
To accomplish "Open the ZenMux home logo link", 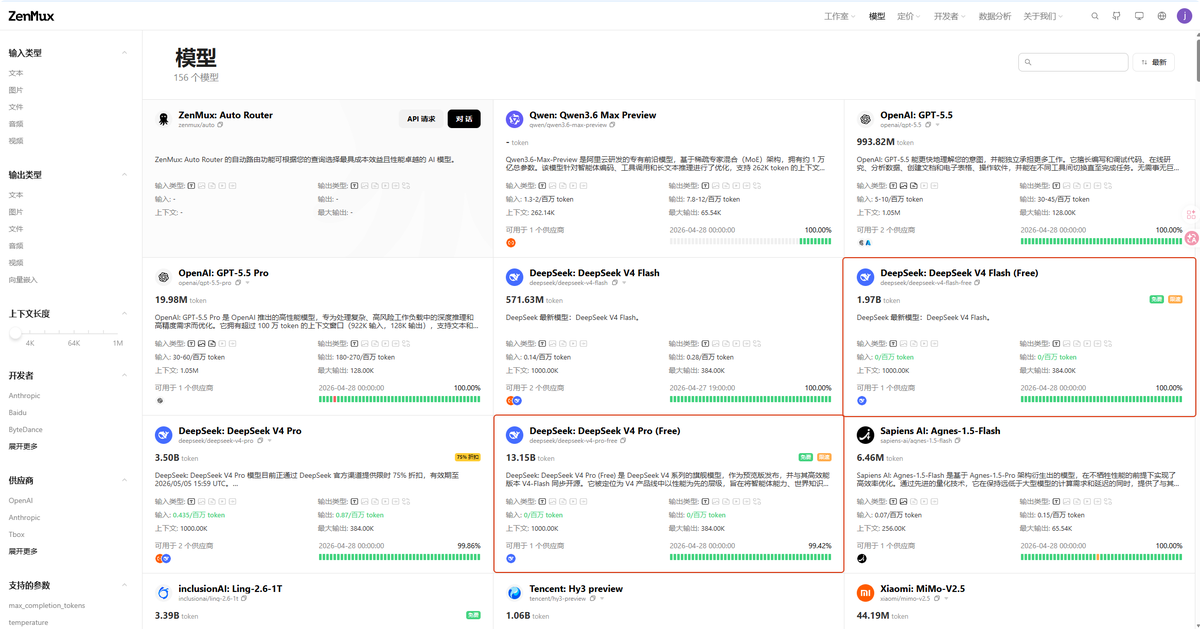I will pyautogui.click(x=30, y=16).
